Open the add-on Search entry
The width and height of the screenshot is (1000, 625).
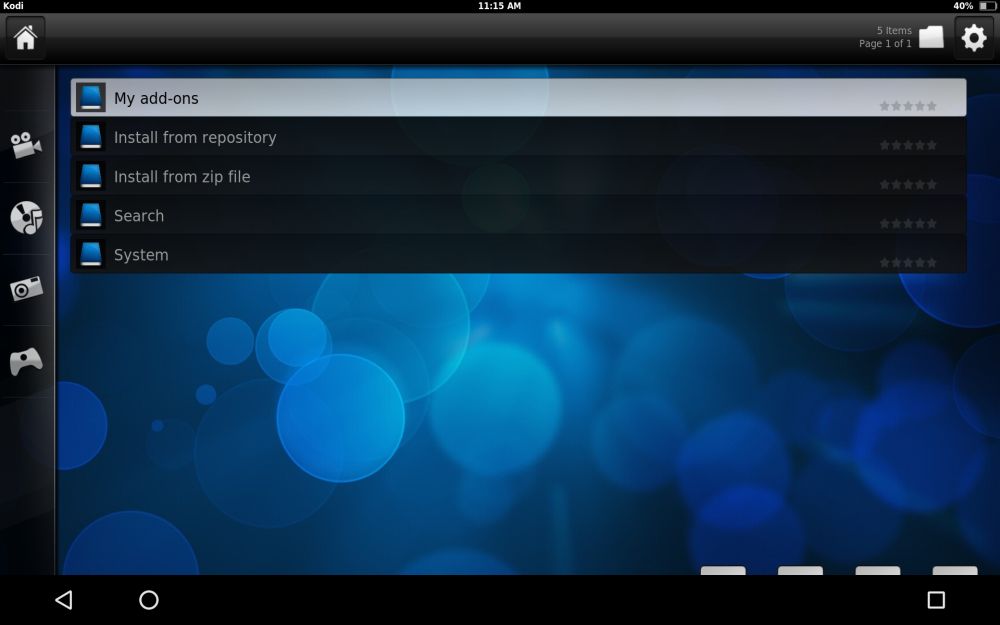518,216
